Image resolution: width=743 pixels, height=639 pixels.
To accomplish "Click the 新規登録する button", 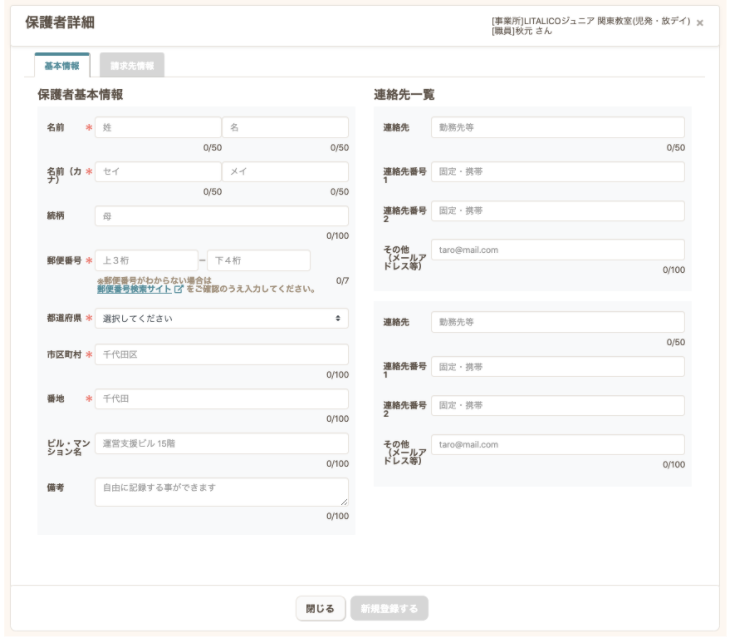I will tap(390, 608).
